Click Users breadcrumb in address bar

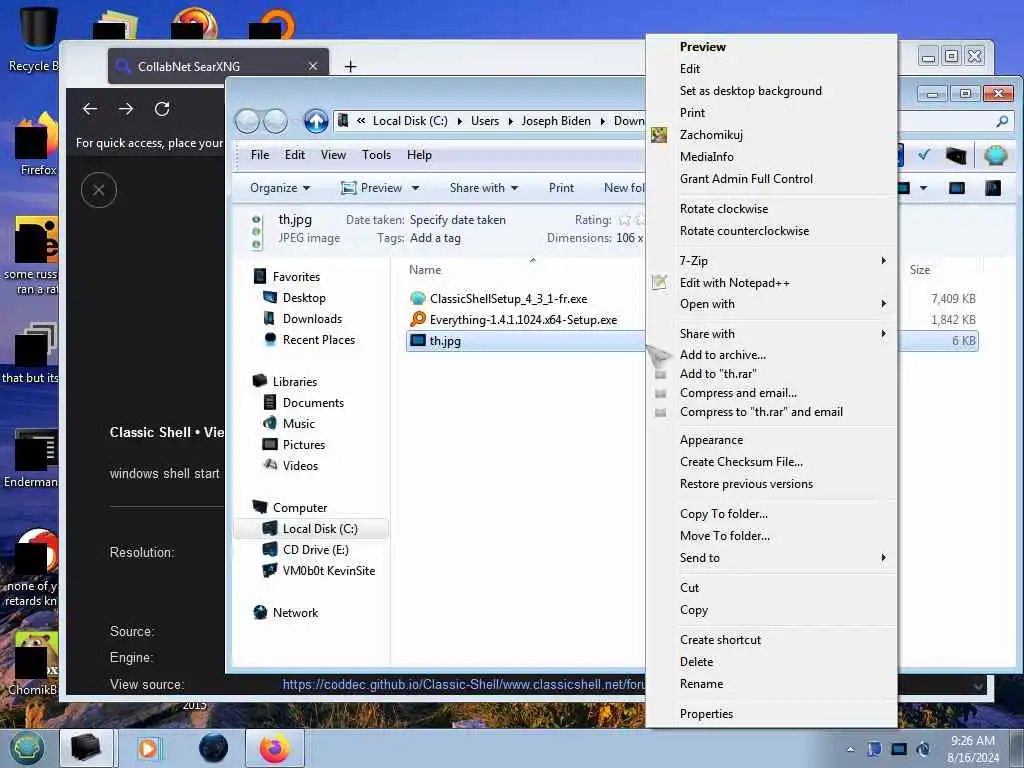click(x=485, y=121)
